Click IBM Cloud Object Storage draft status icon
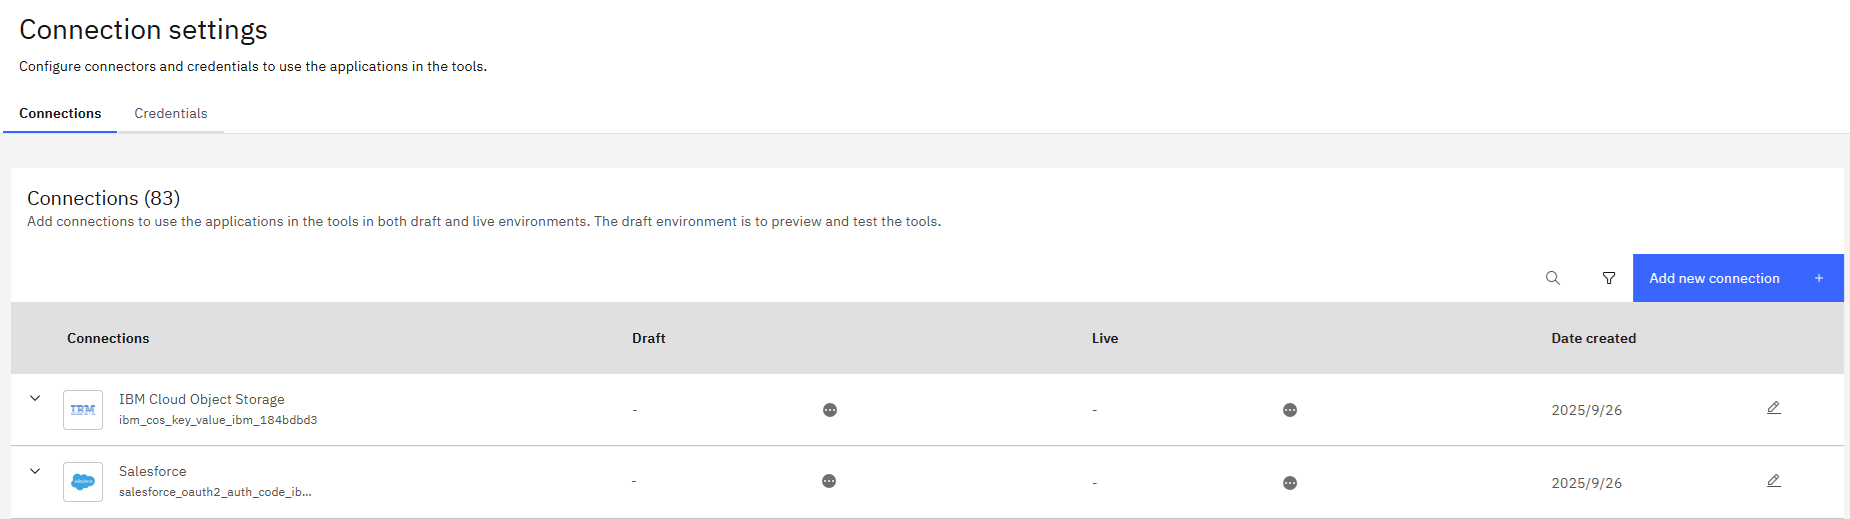Image resolution: width=1850 pixels, height=519 pixels. pyautogui.click(x=830, y=410)
